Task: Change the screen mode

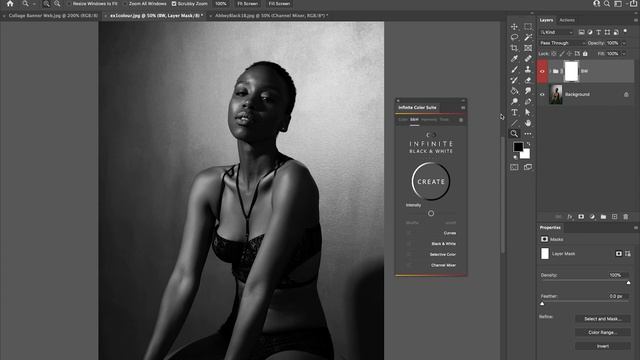Action: click(x=528, y=167)
